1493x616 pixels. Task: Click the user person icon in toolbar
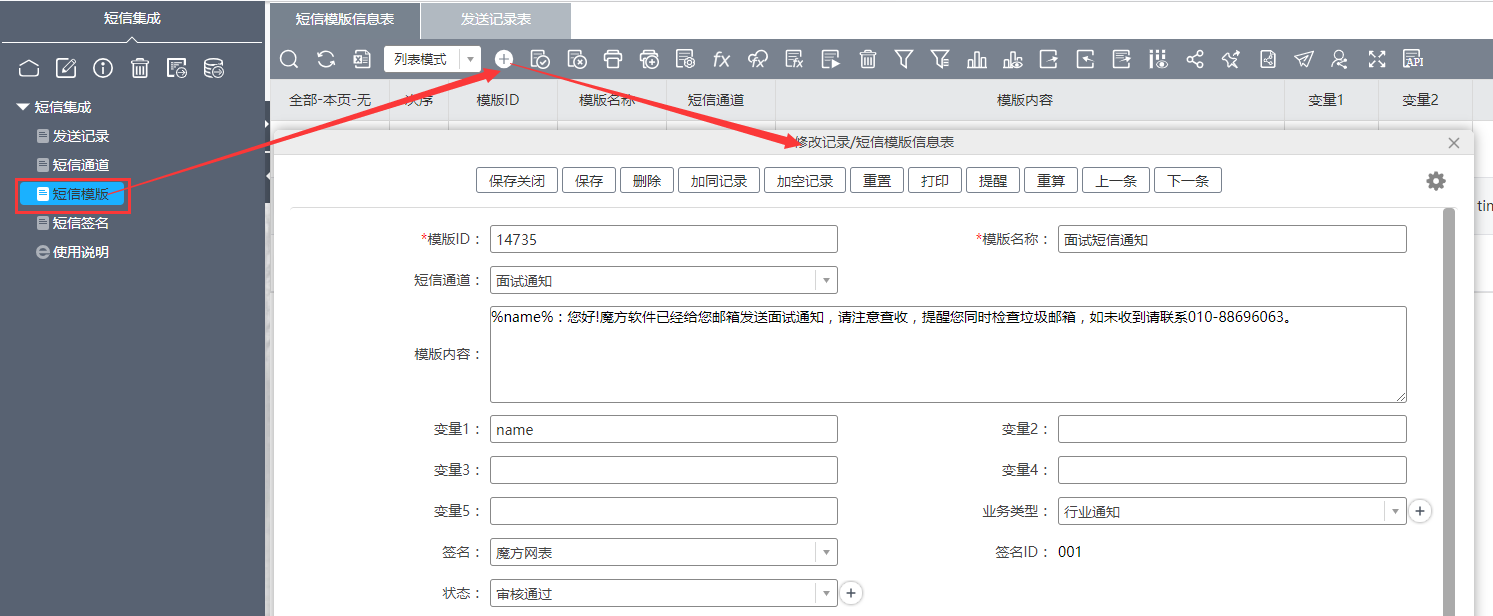pyautogui.click(x=1340, y=59)
